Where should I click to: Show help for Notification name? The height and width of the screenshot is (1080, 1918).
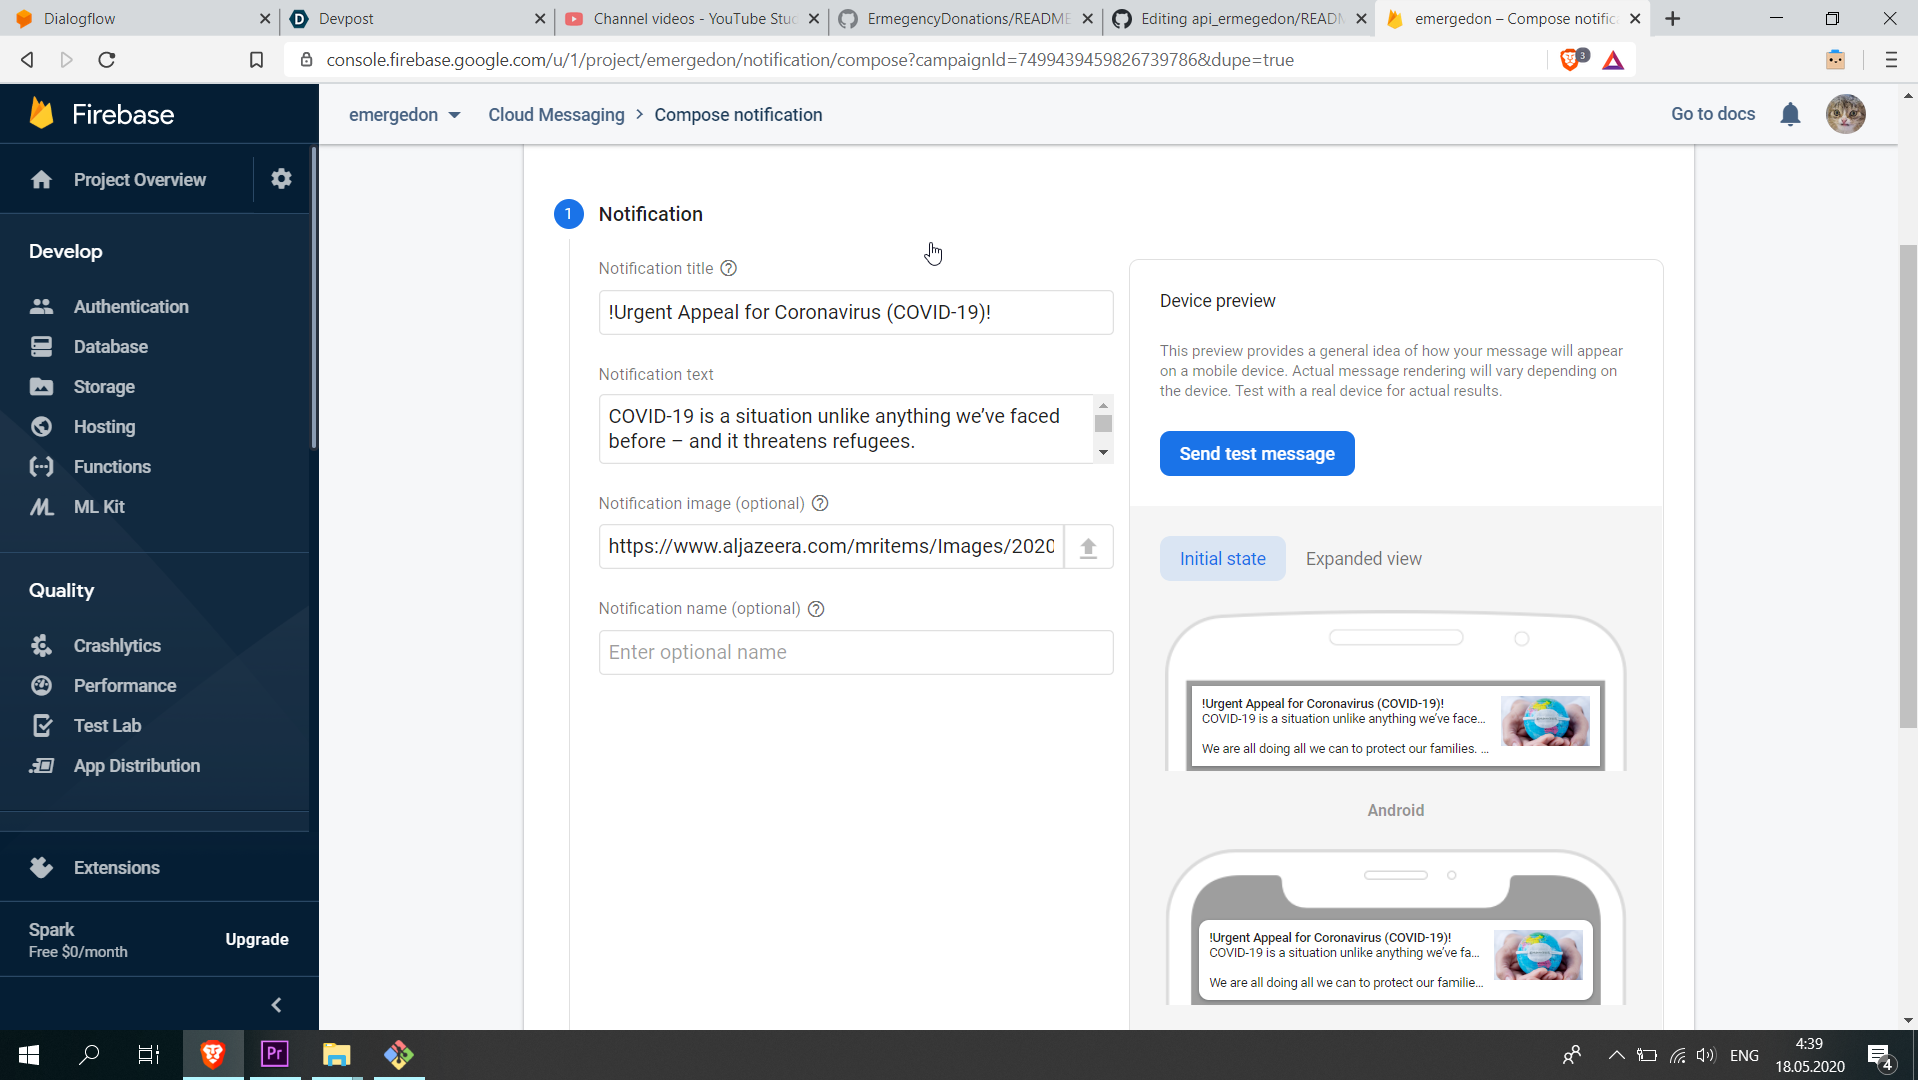tap(816, 609)
